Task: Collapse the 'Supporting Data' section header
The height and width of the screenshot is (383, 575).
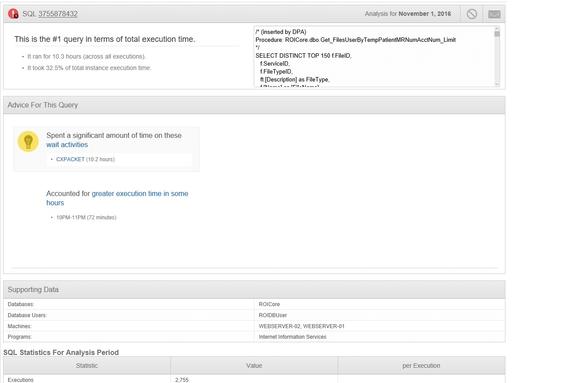Action: click(254, 289)
